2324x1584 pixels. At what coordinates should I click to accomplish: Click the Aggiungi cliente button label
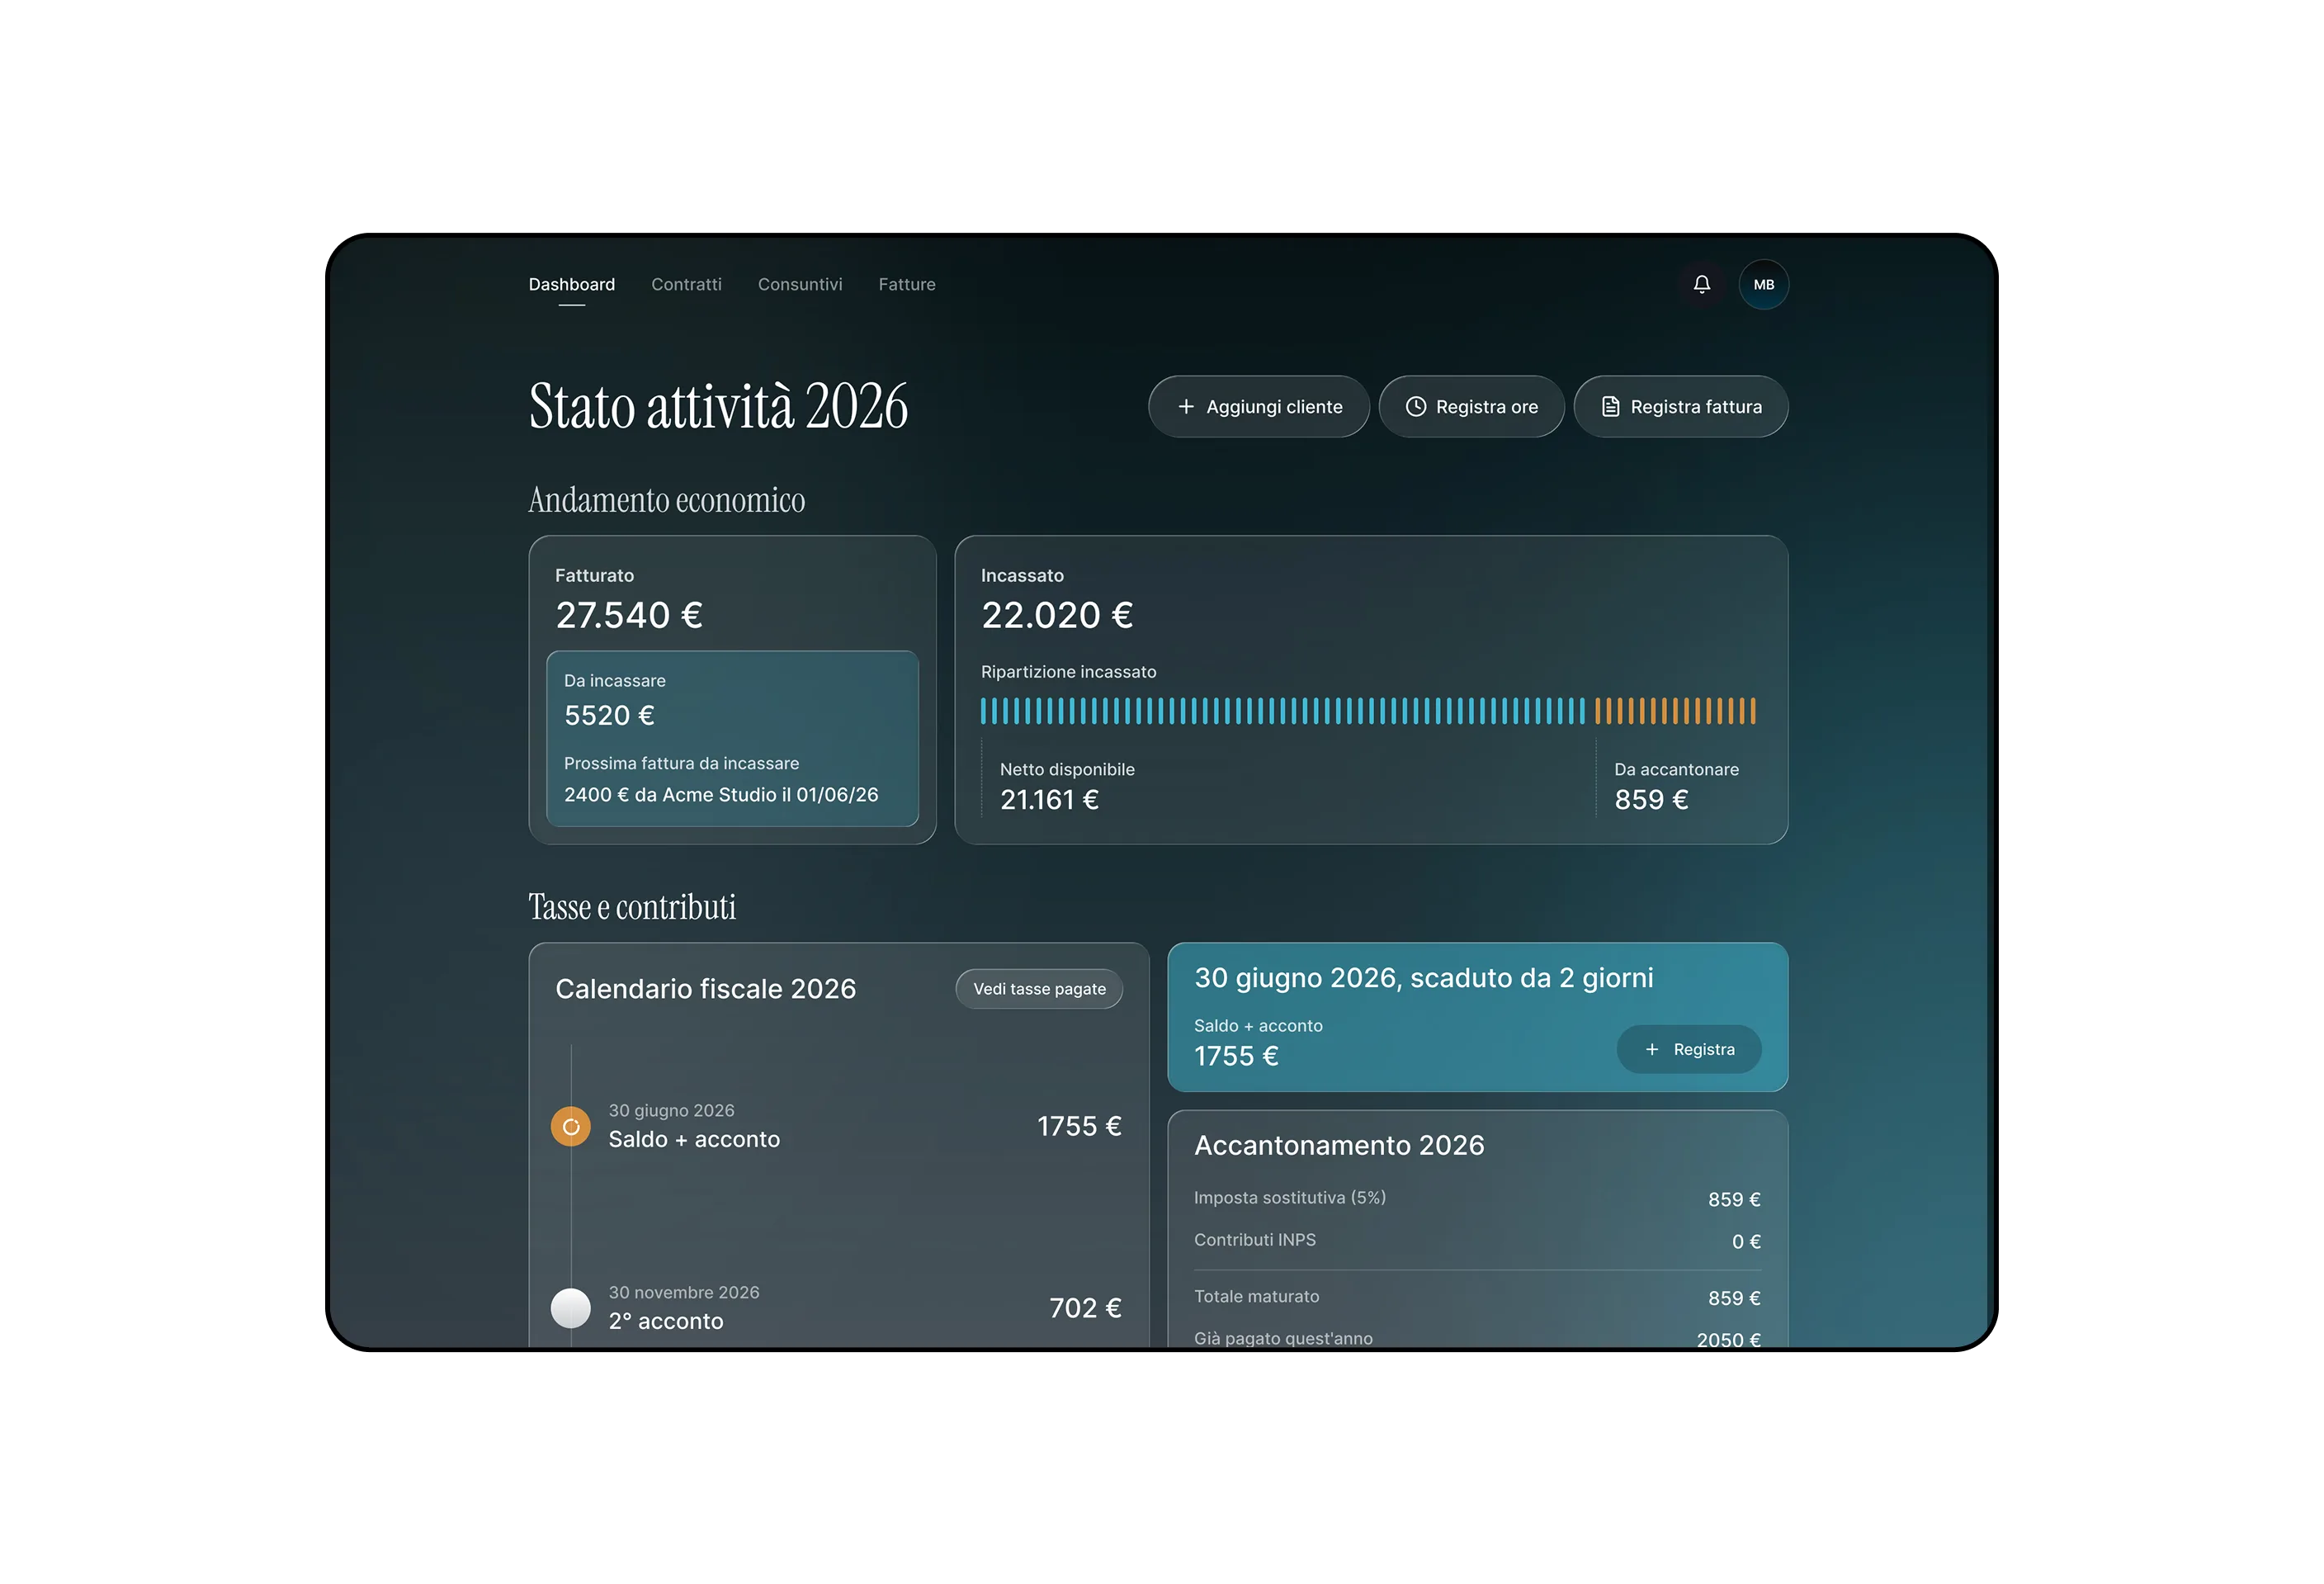[x=1274, y=407]
